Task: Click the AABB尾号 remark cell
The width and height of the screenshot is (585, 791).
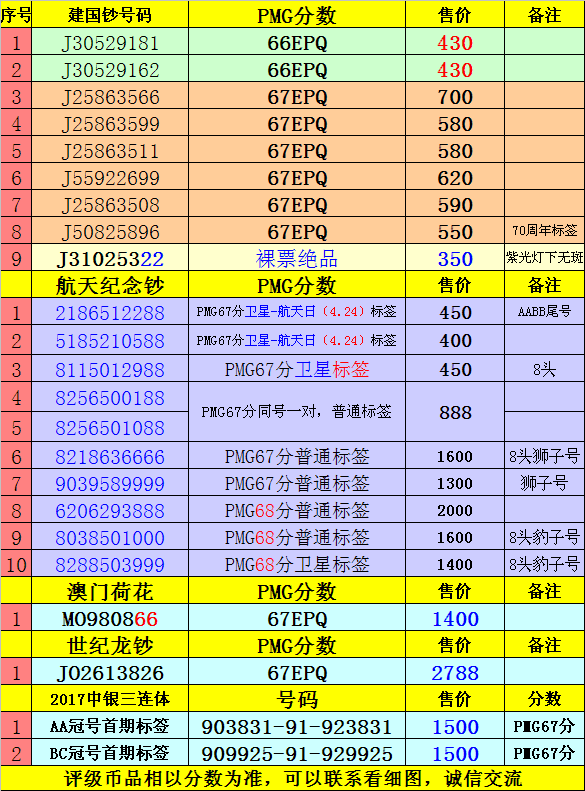Action: (x=545, y=312)
